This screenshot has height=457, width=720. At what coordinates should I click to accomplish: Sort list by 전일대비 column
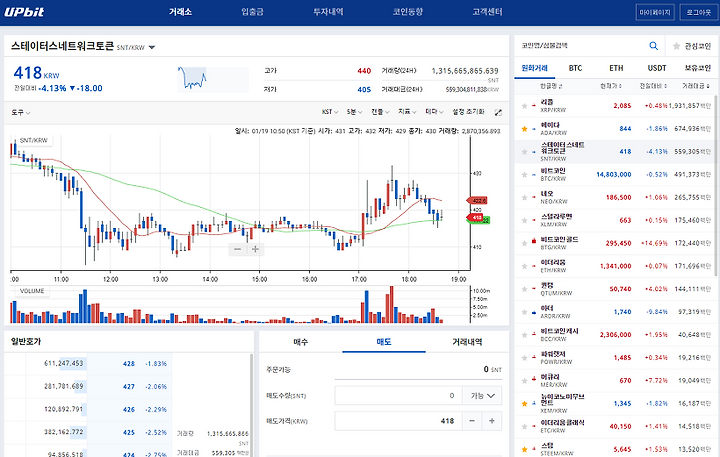(653, 86)
